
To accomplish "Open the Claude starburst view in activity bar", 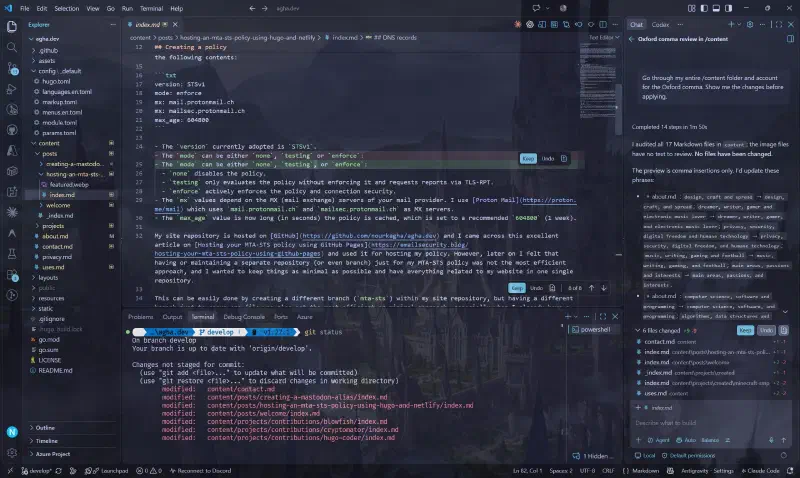I will [x=12, y=212].
